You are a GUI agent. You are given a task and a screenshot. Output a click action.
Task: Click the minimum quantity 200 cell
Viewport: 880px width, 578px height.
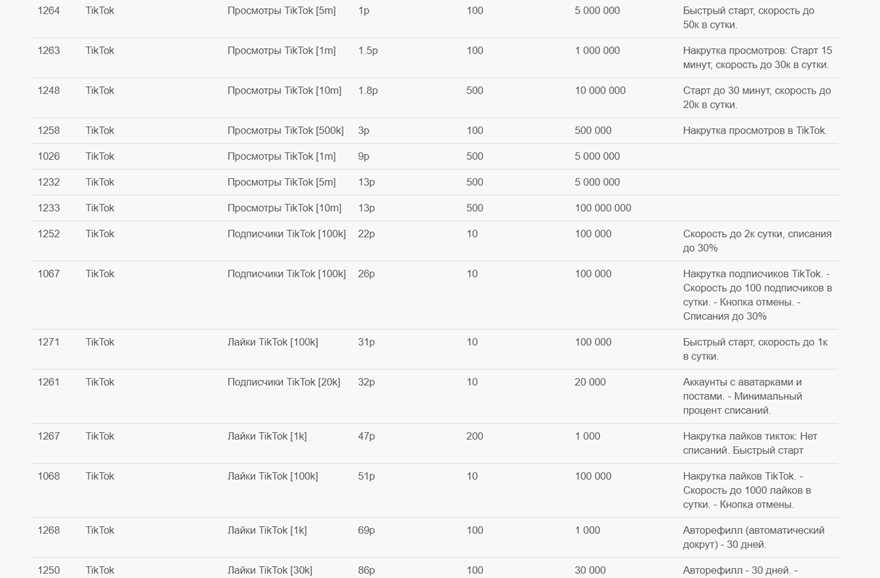pyautogui.click(x=474, y=437)
